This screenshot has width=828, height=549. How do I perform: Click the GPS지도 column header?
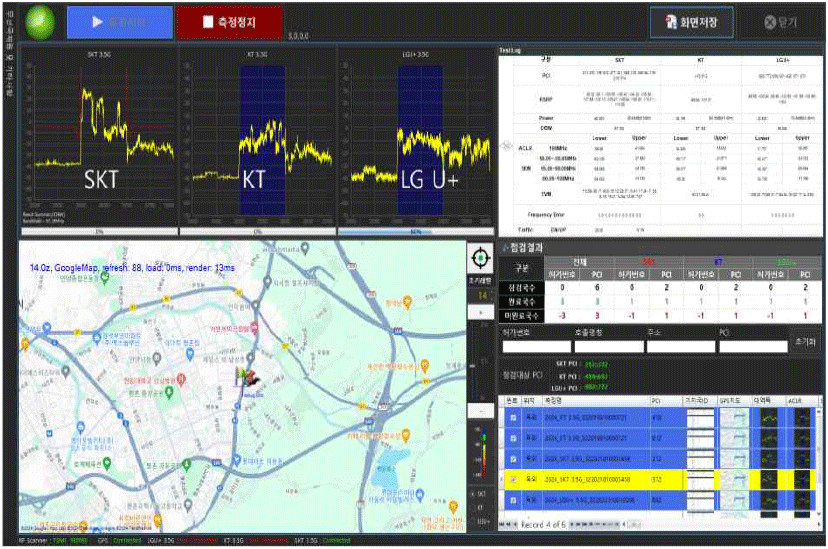click(x=734, y=401)
